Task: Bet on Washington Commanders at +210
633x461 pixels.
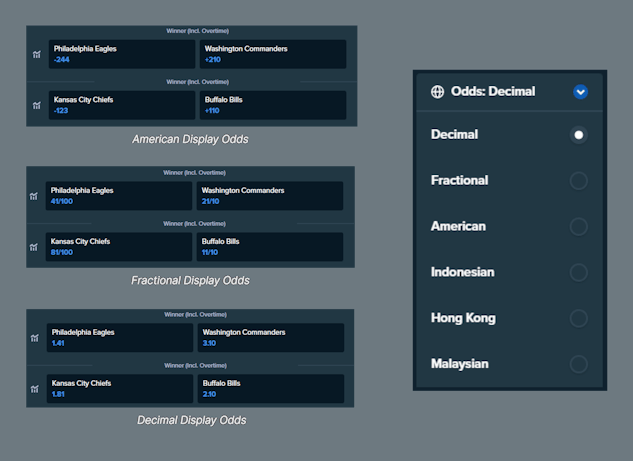Action: click(x=272, y=54)
